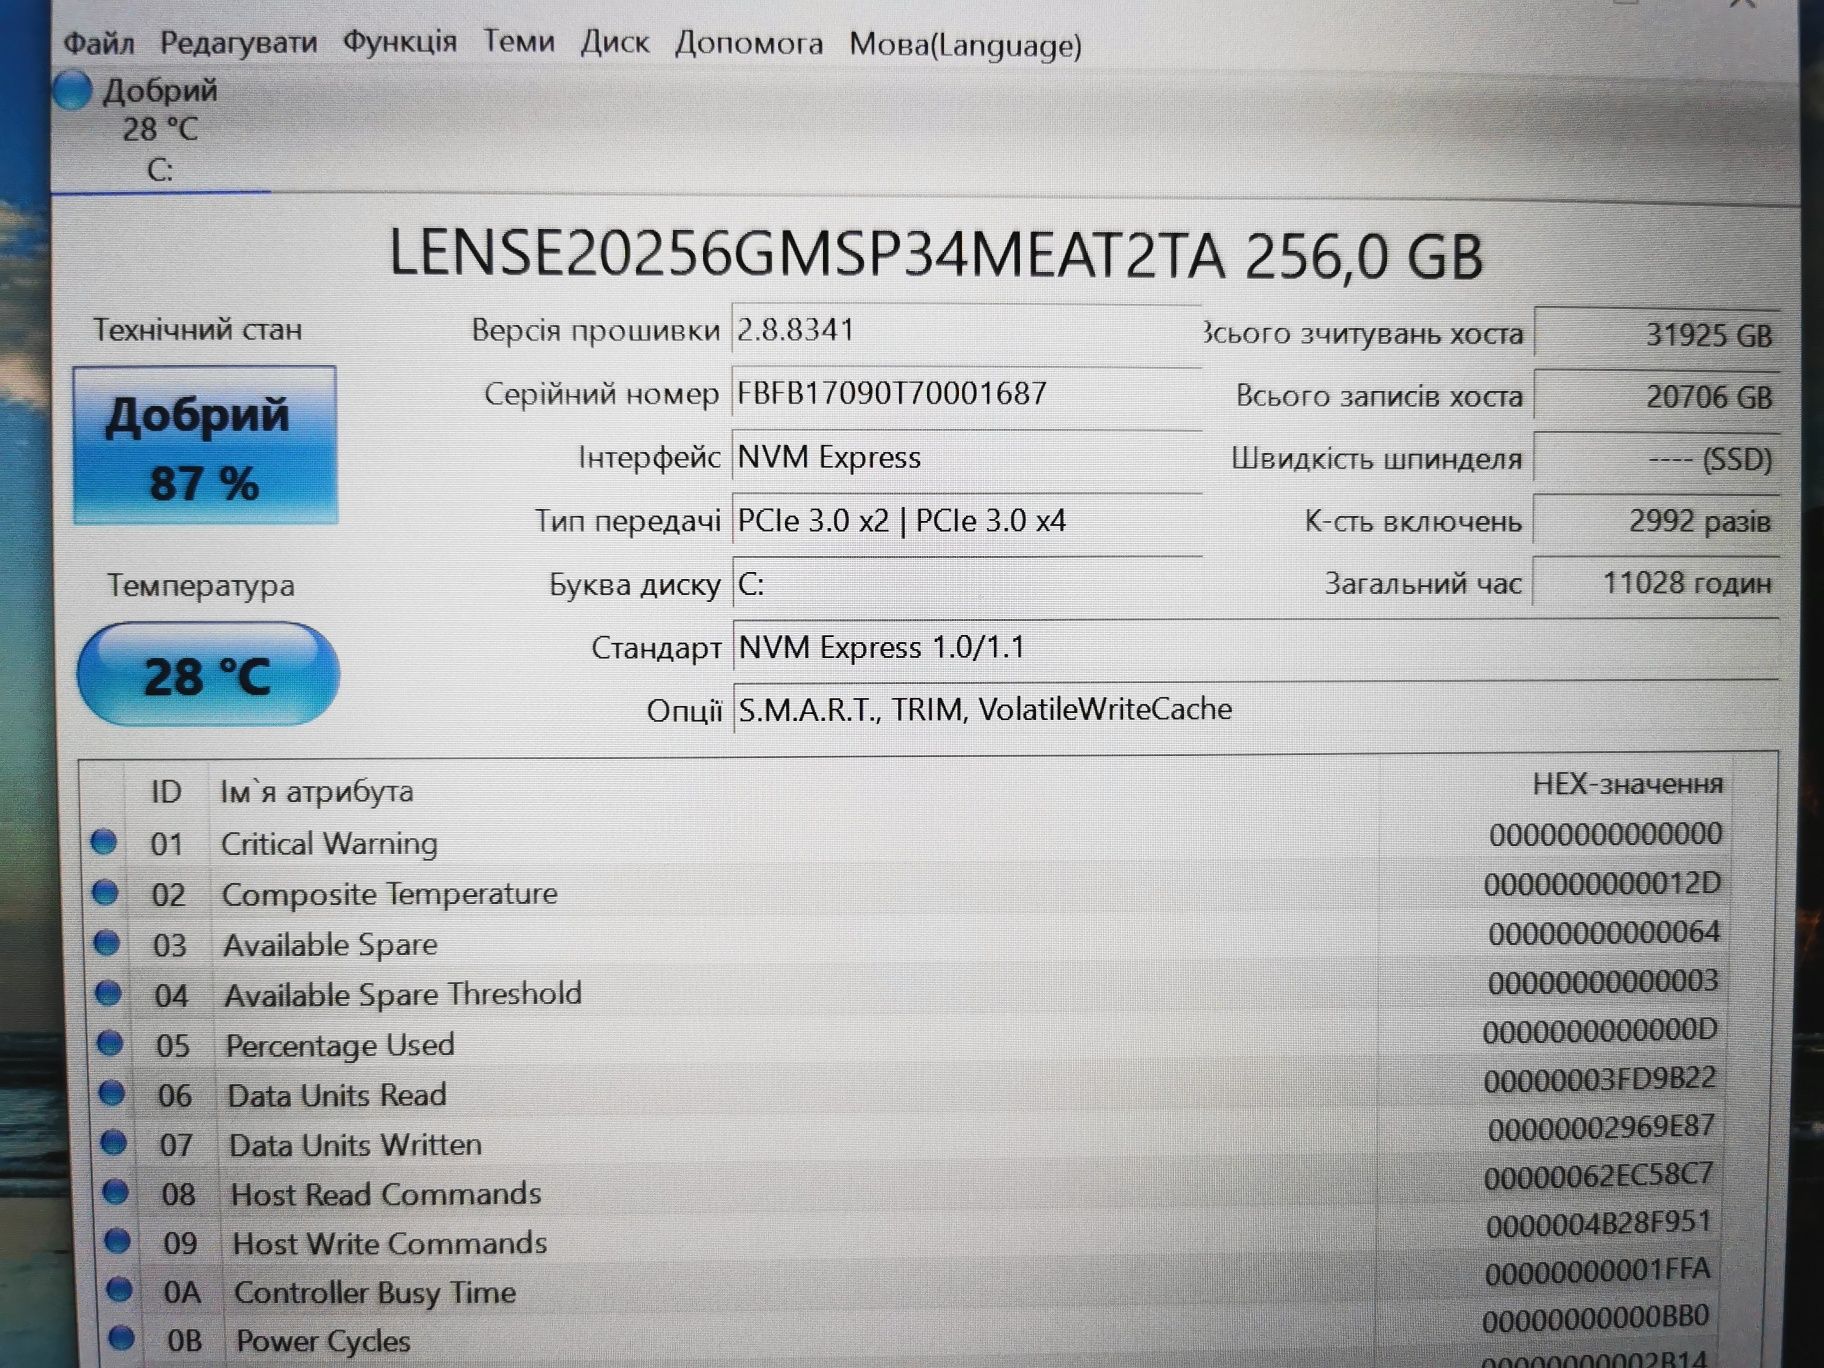Click hex value 00000000000064

(x=1603, y=932)
